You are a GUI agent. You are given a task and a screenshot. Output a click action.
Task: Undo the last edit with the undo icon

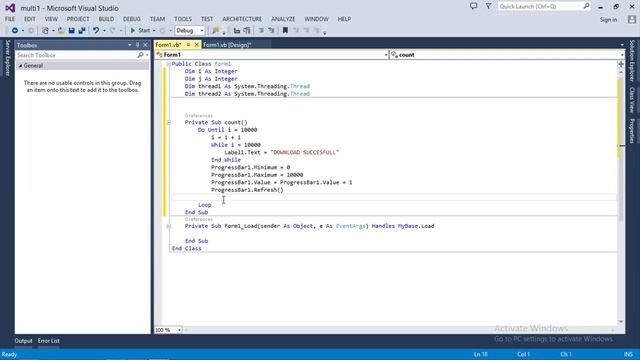click(x=96, y=31)
